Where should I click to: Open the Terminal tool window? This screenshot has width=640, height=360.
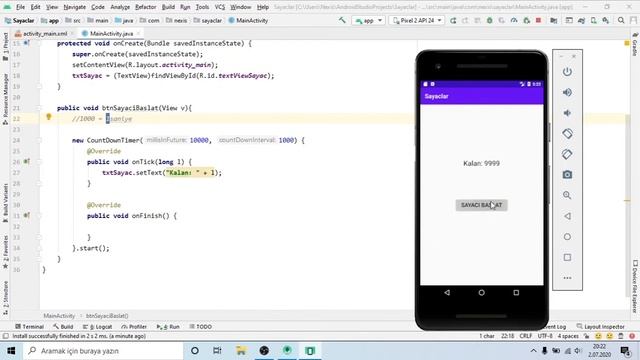pyautogui.click(x=29, y=327)
